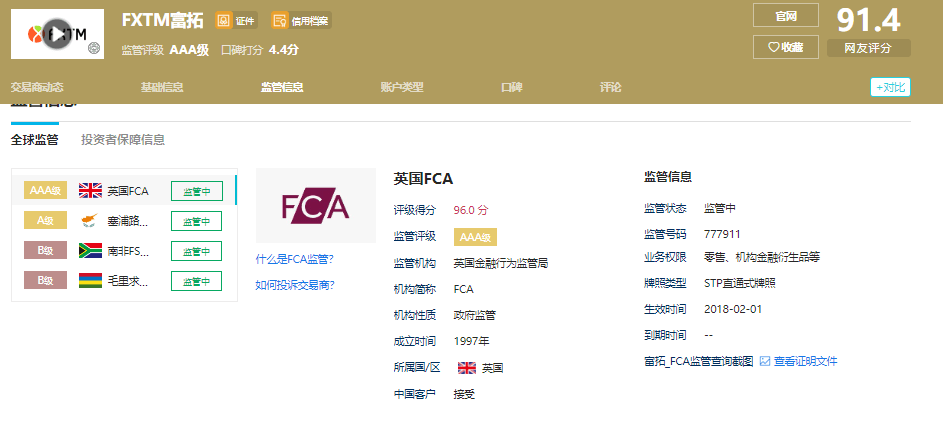
Task: Click the FXTM富拓 broker title
Action: click(x=162, y=20)
